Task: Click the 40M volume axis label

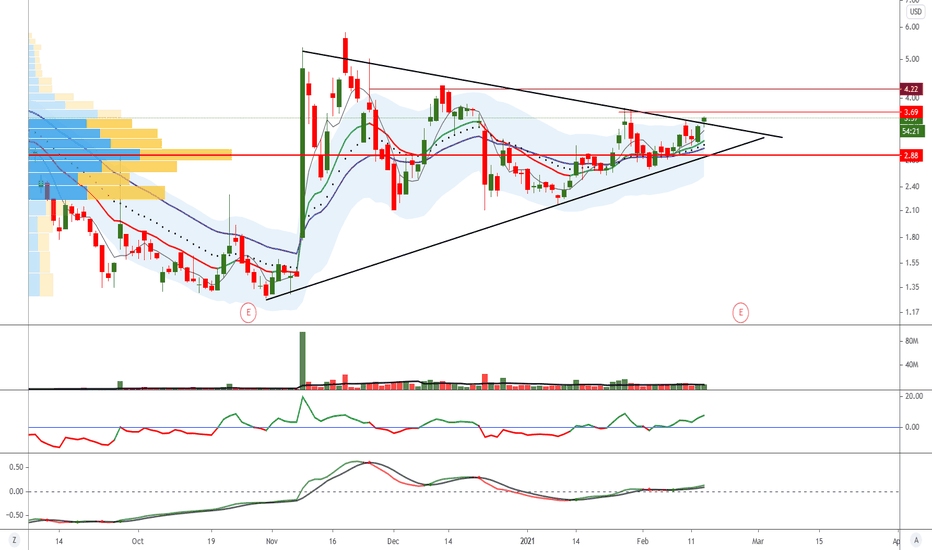Action: pos(912,365)
